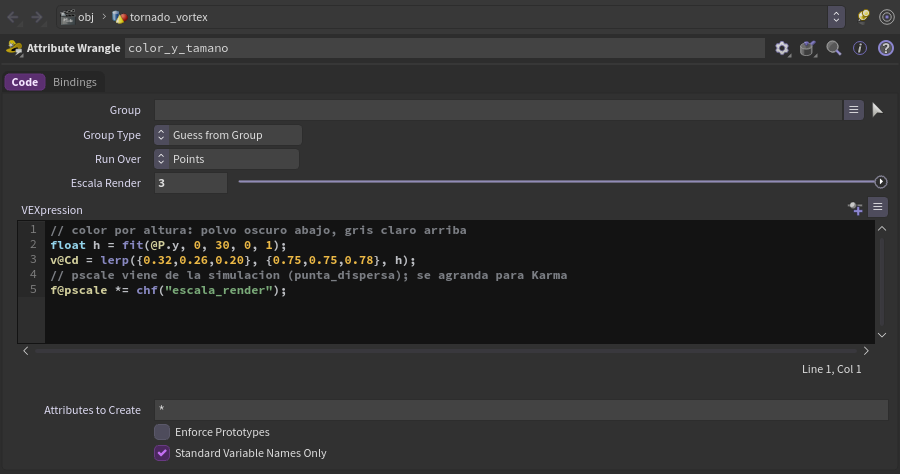Image resolution: width=900 pixels, height=474 pixels.
Task: Open the Group Type dropdown
Action: (x=228, y=135)
